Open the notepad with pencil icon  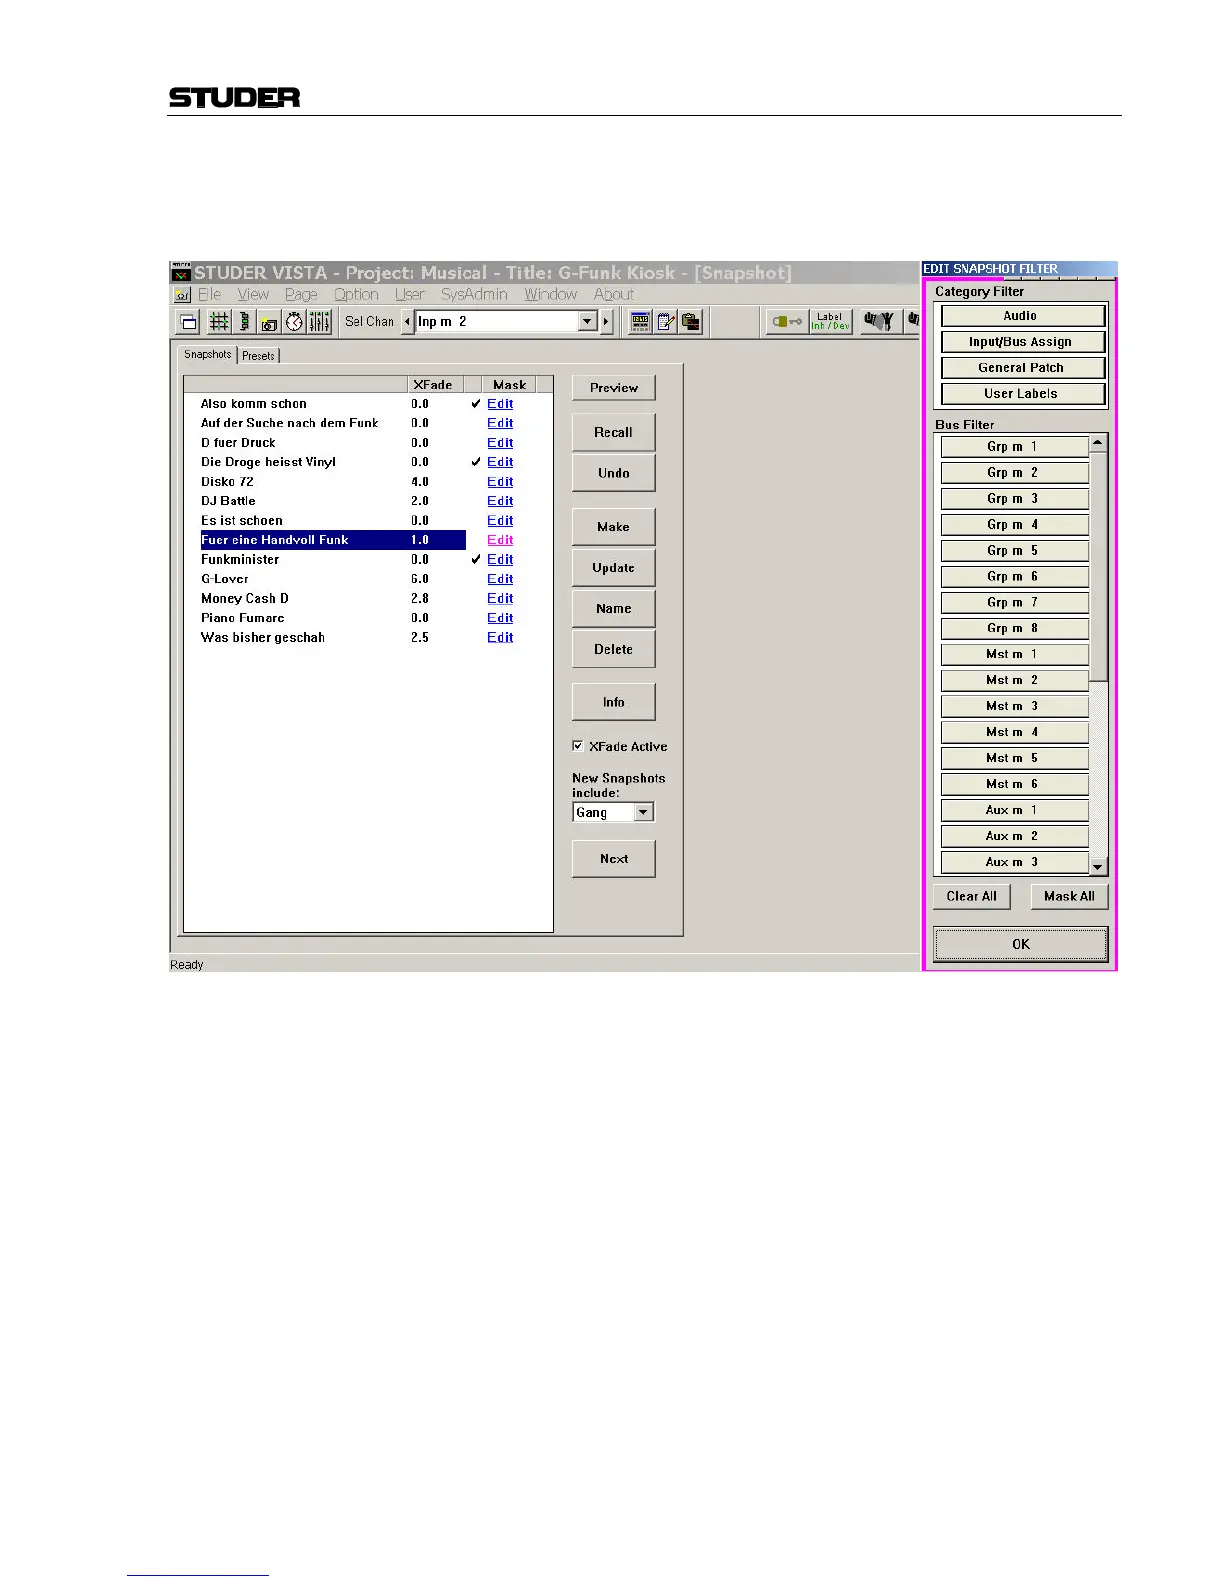[666, 322]
